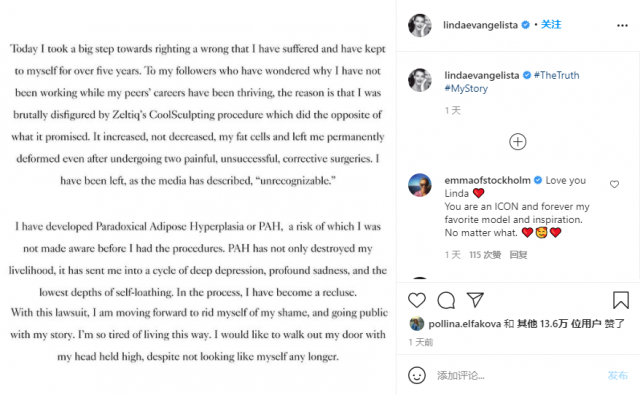Open comments with the speech bubble icon
The width and height of the screenshot is (640, 395).
tap(446, 300)
